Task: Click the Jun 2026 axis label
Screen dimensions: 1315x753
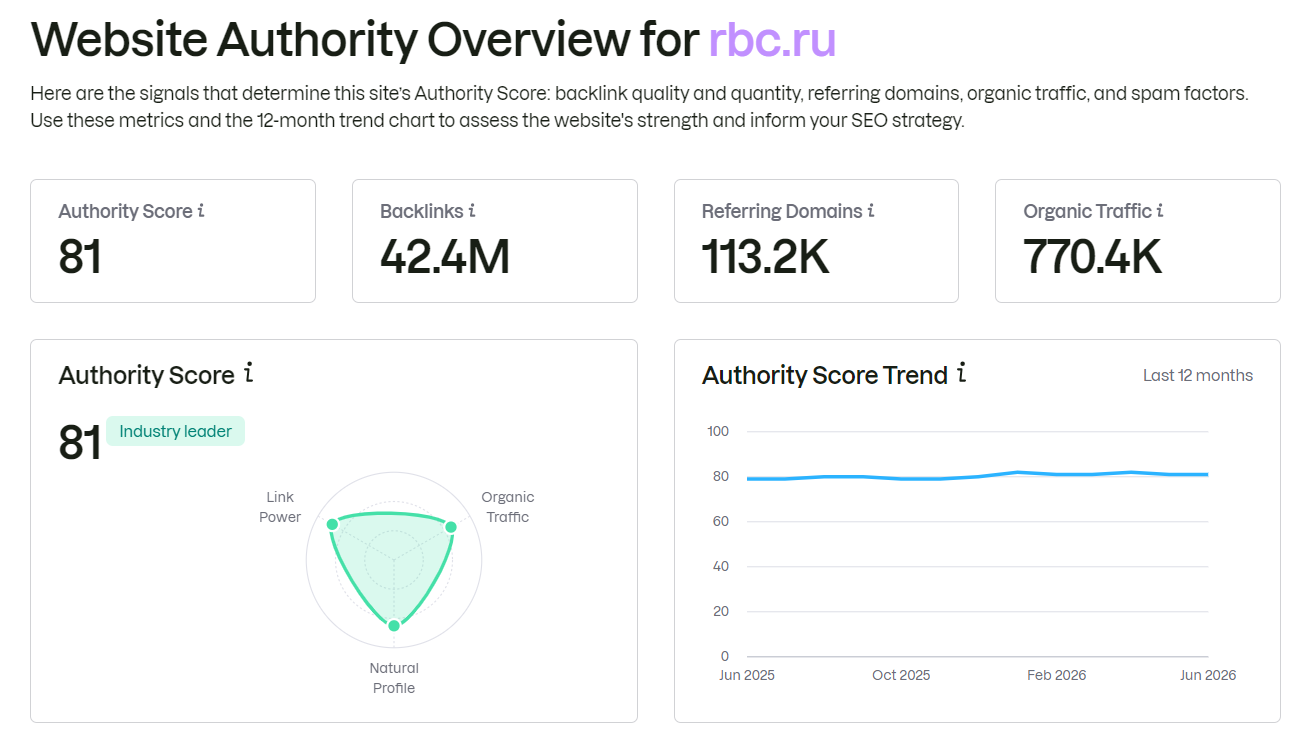Action: [1208, 675]
